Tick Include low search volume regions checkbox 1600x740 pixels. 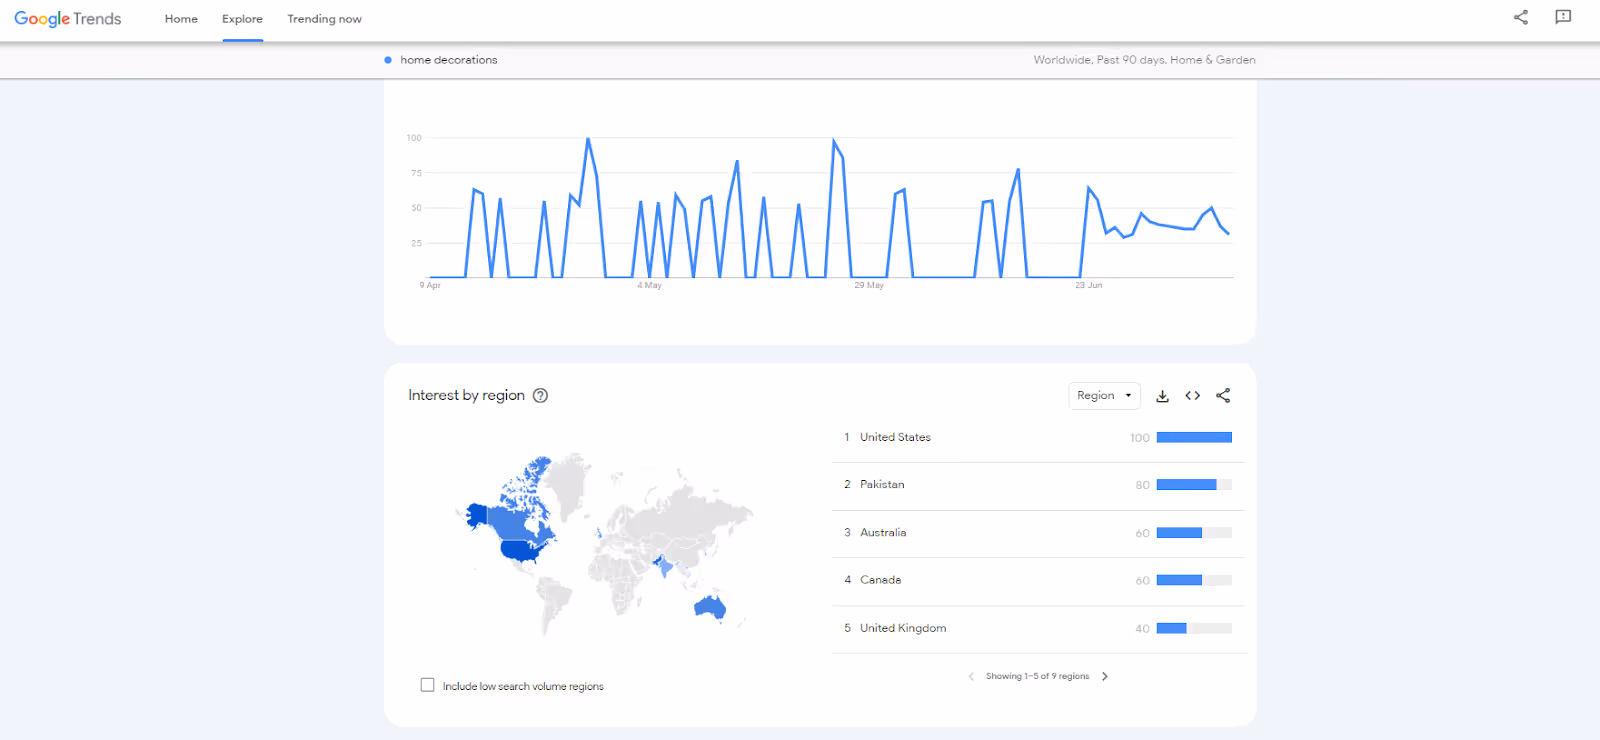pos(428,685)
